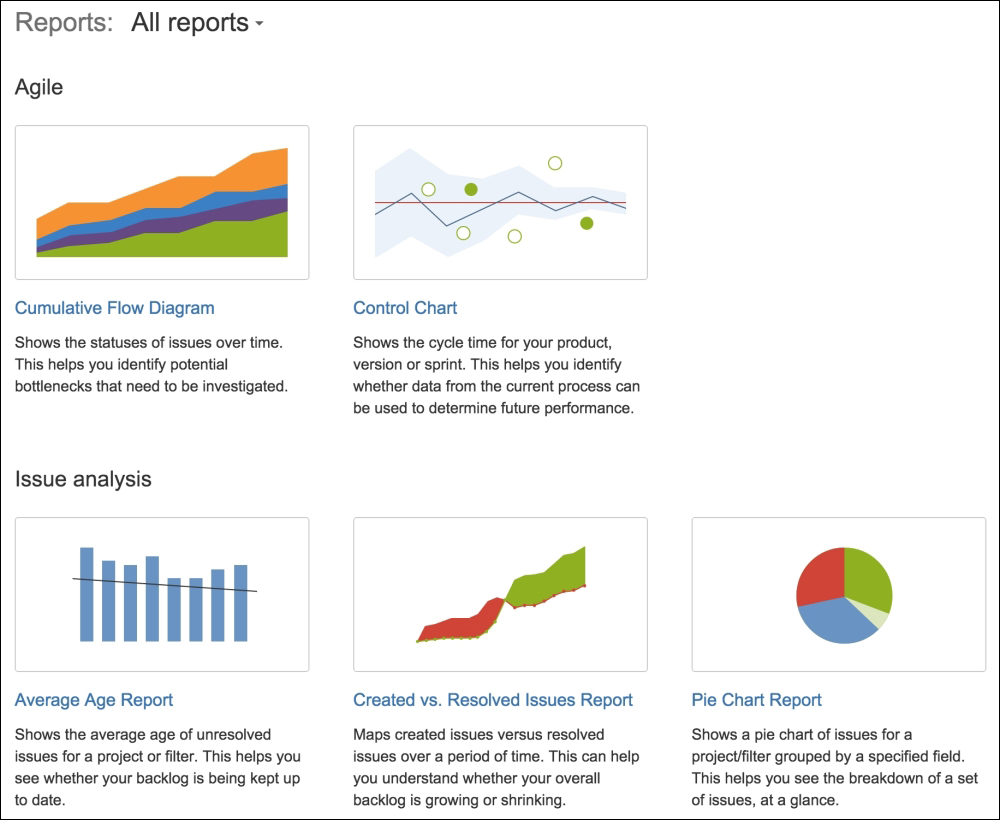Viewport: 1000px width, 820px height.
Task: Click the green slice of the pie chart
Action: 867,577
